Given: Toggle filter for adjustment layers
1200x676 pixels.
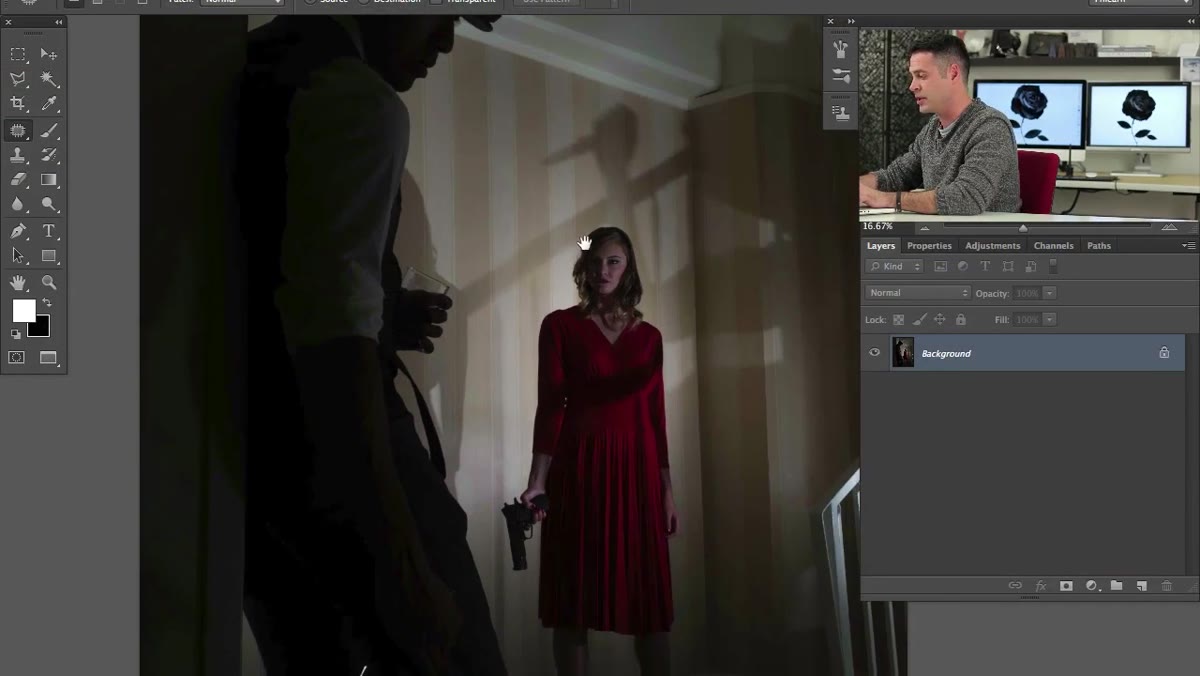Looking at the screenshot, I should coord(963,266).
